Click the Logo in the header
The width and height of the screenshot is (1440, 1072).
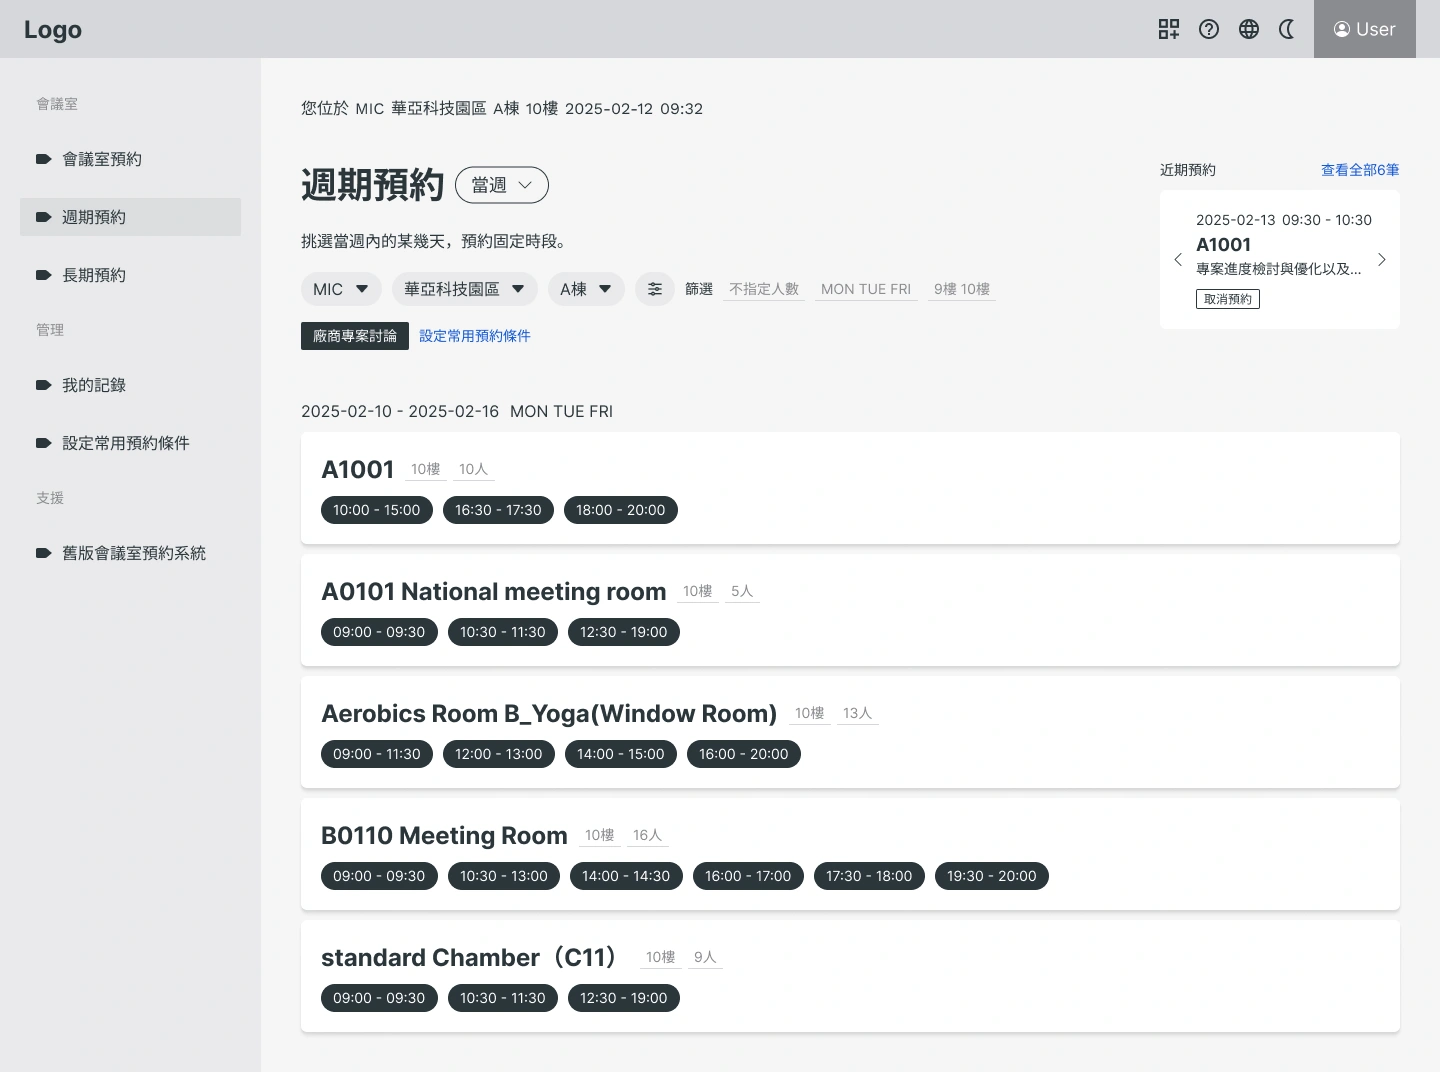53,30
